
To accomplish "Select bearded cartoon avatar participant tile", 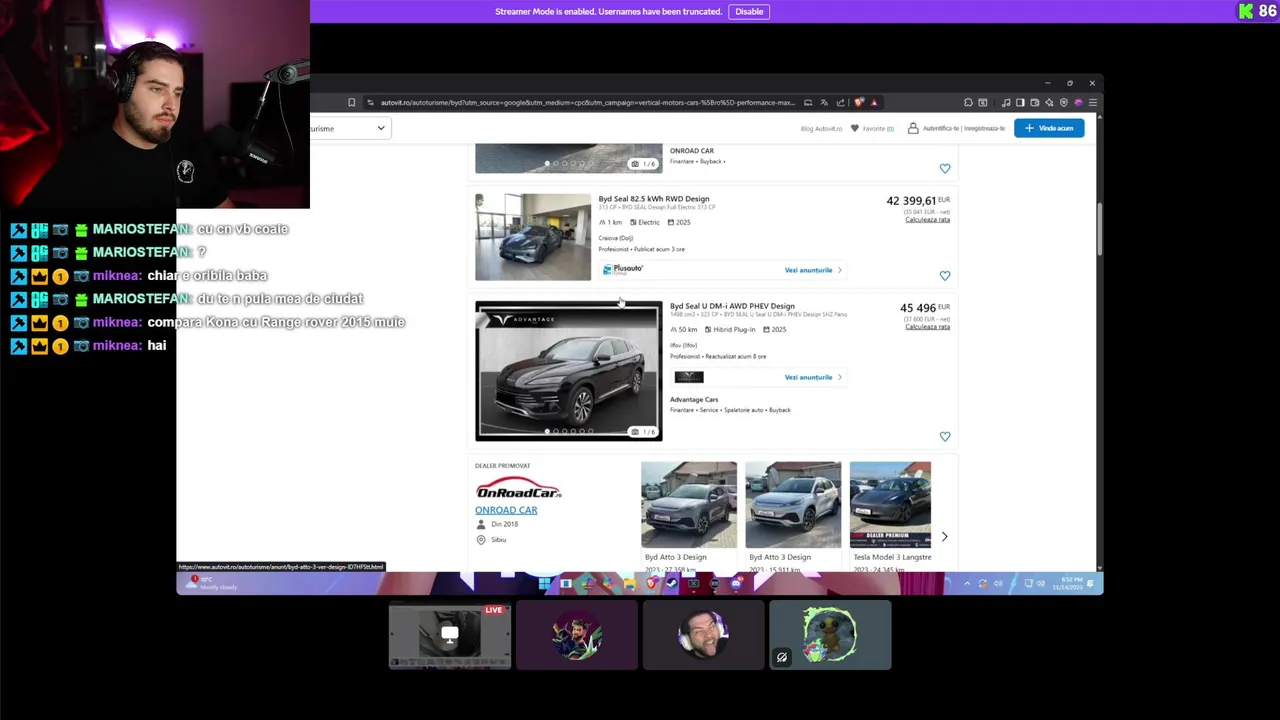I will click(576, 635).
